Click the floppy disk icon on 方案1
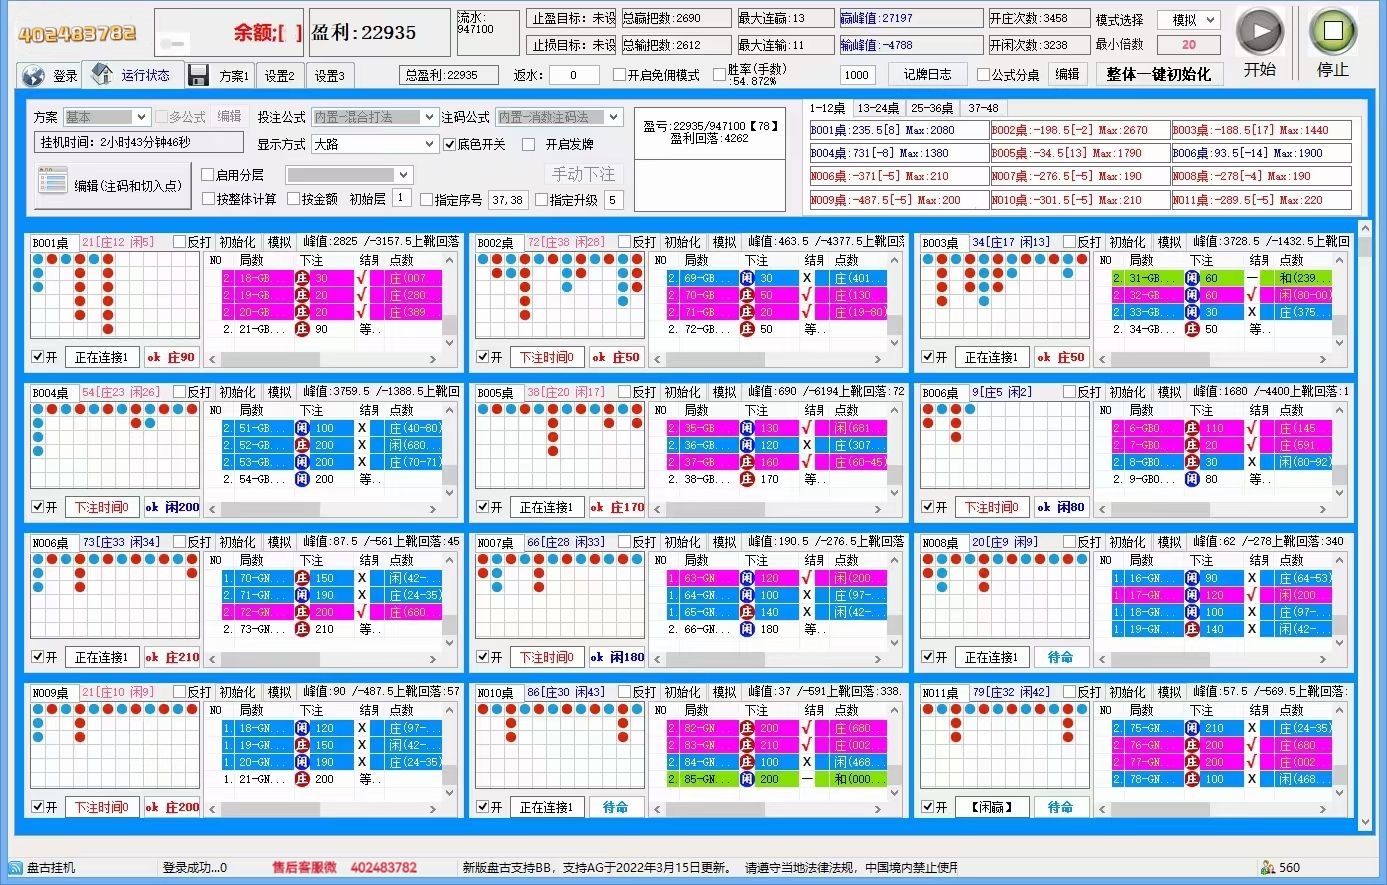This screenshot has width=1387, height=885. pyautogui.click(x=198, y=76)
